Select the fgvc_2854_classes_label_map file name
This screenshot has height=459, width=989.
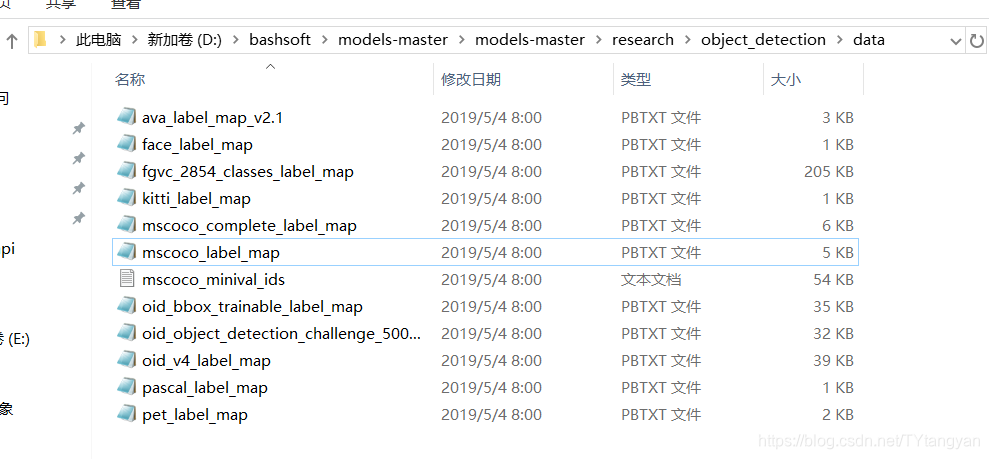click(248, 171)
